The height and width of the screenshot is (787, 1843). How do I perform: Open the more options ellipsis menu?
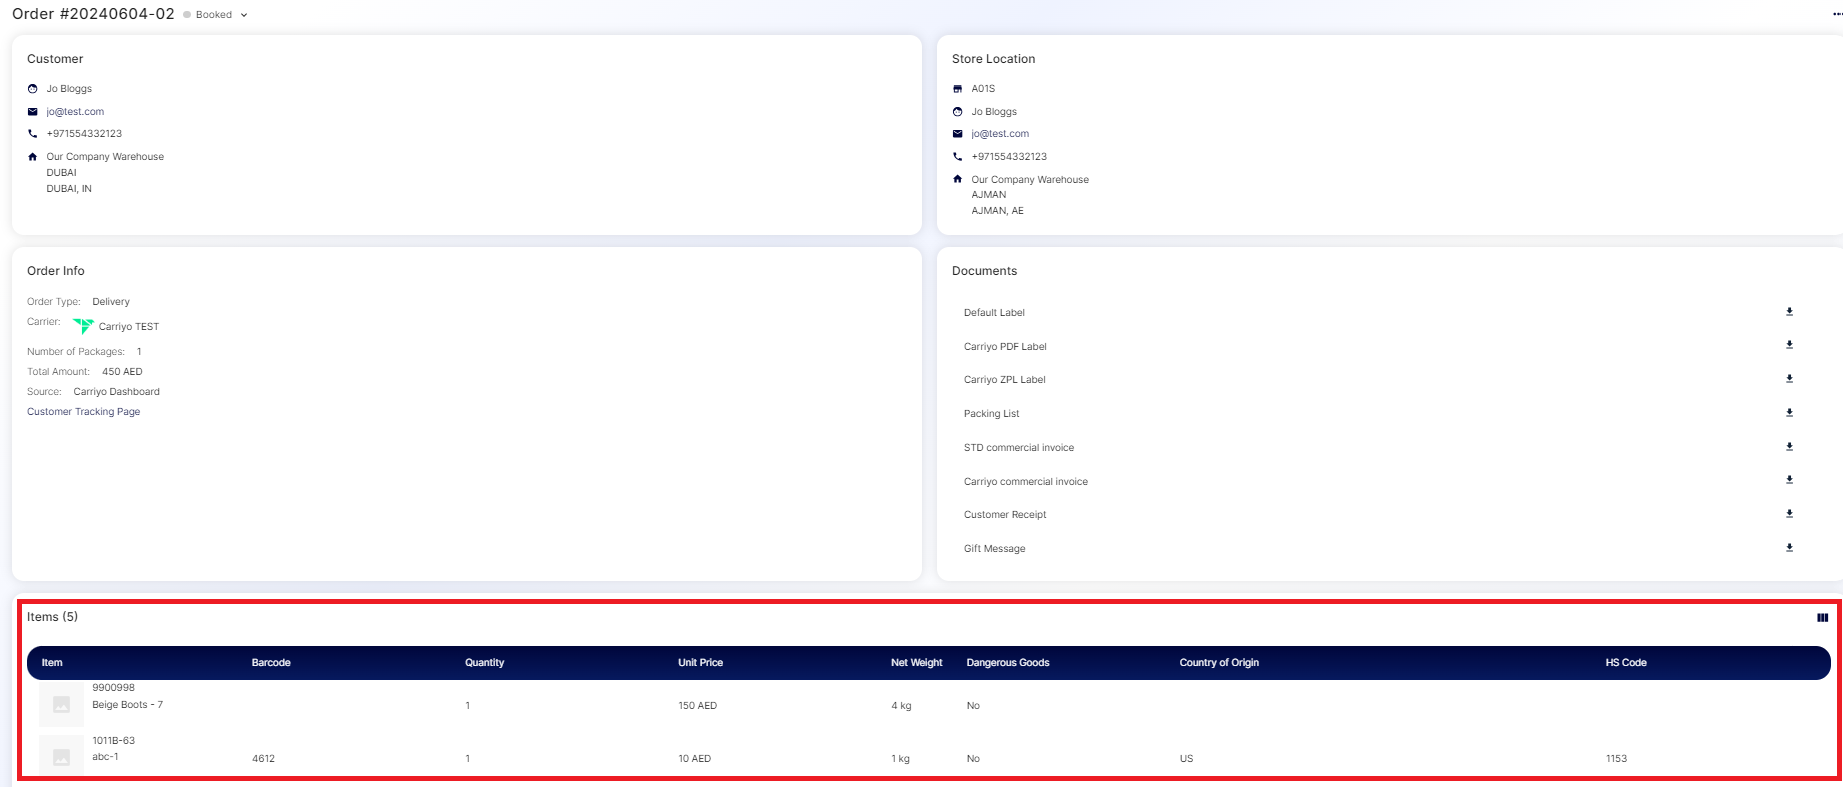coord(1836,14)
